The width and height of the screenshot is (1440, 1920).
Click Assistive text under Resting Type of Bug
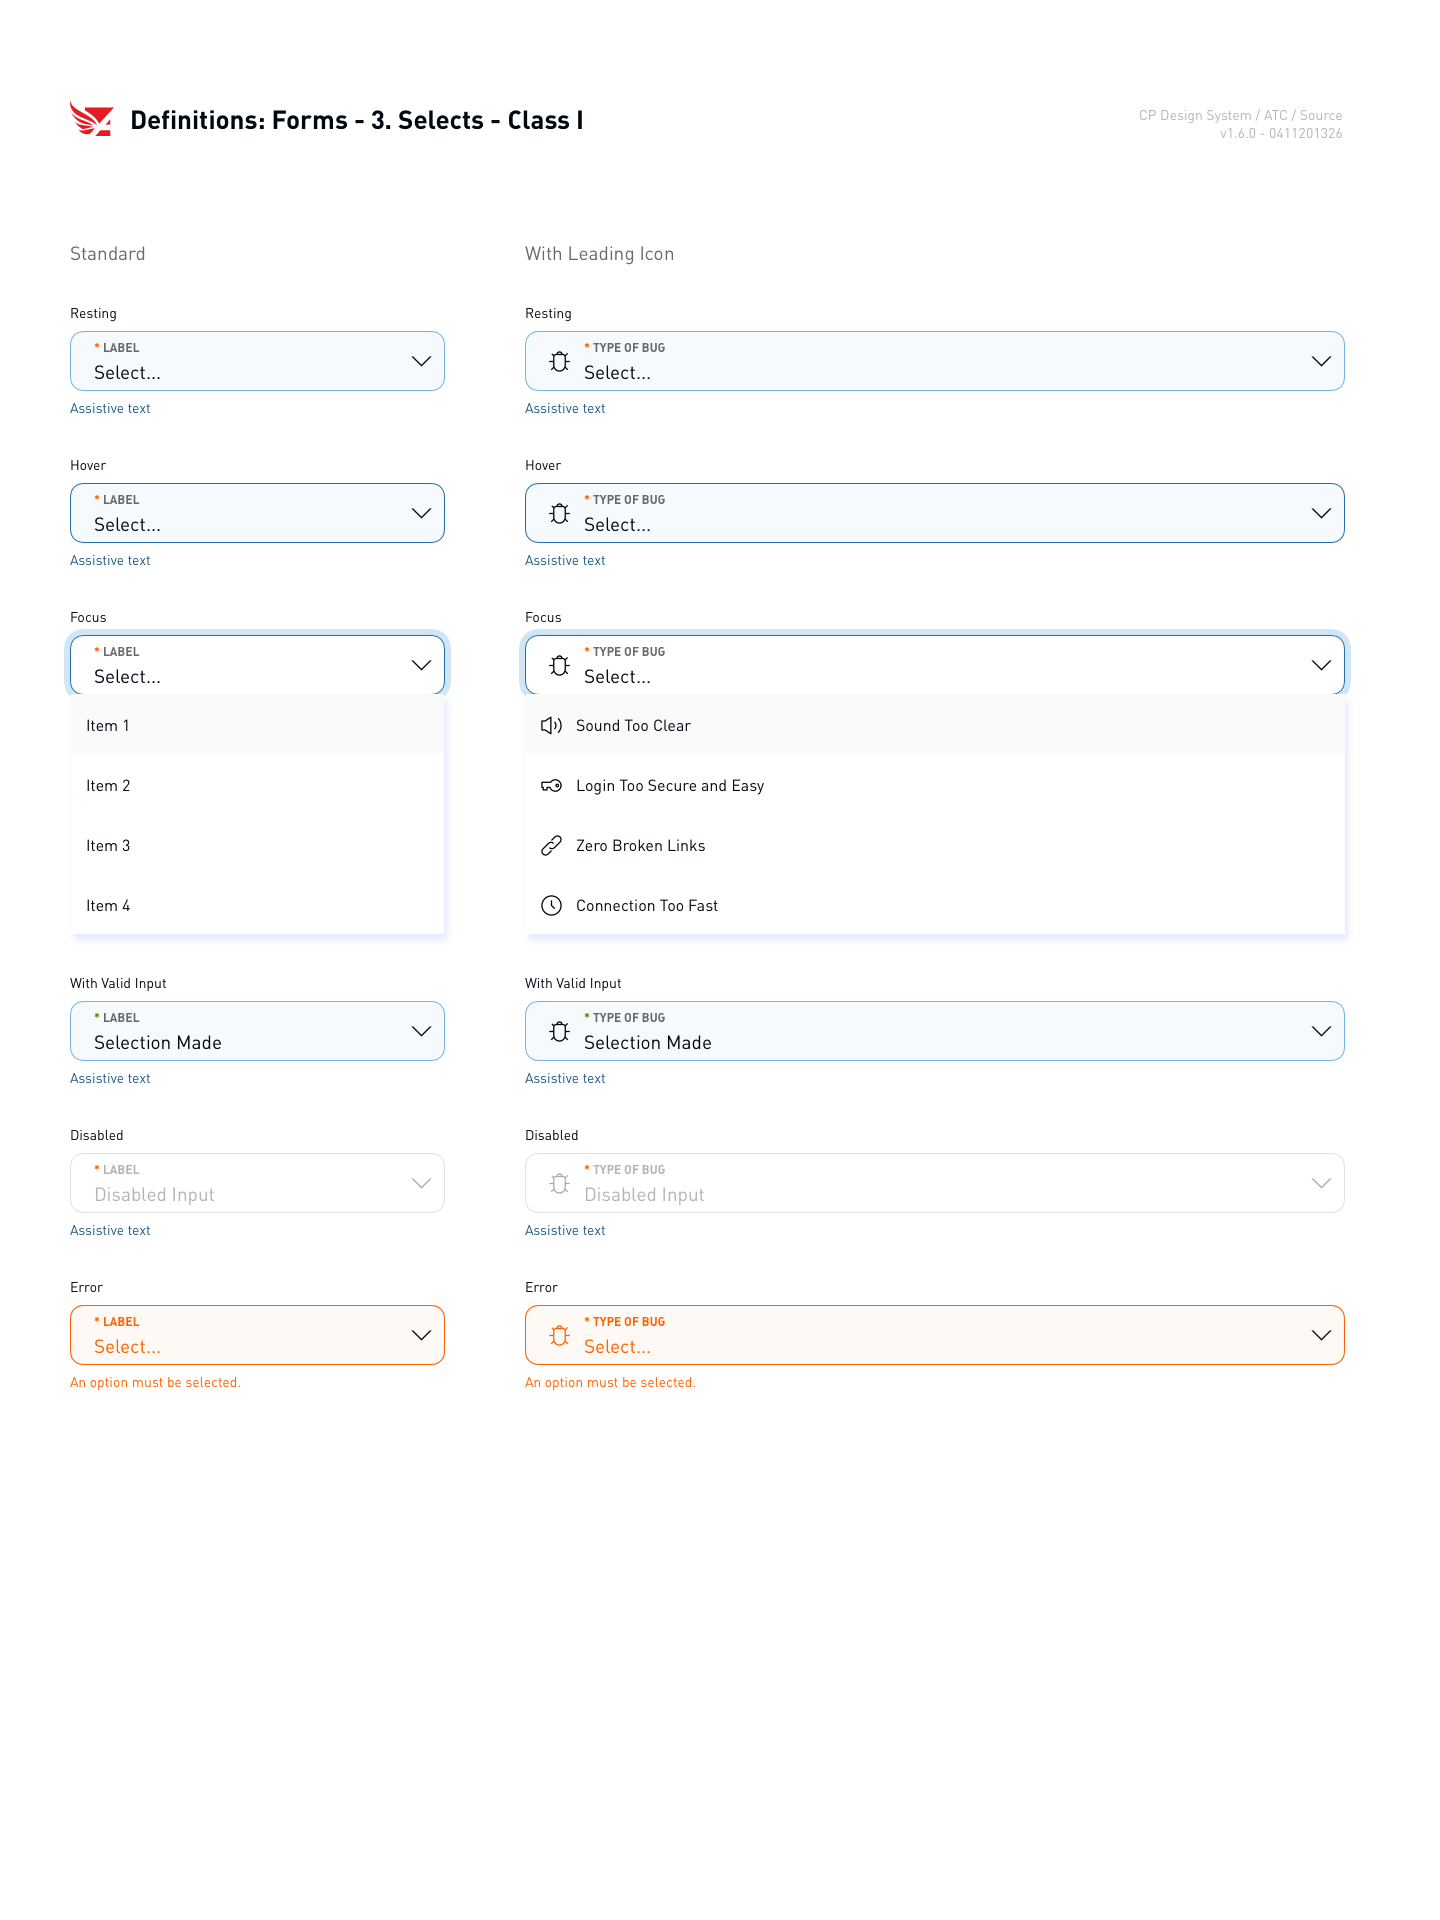pos(565,409)
